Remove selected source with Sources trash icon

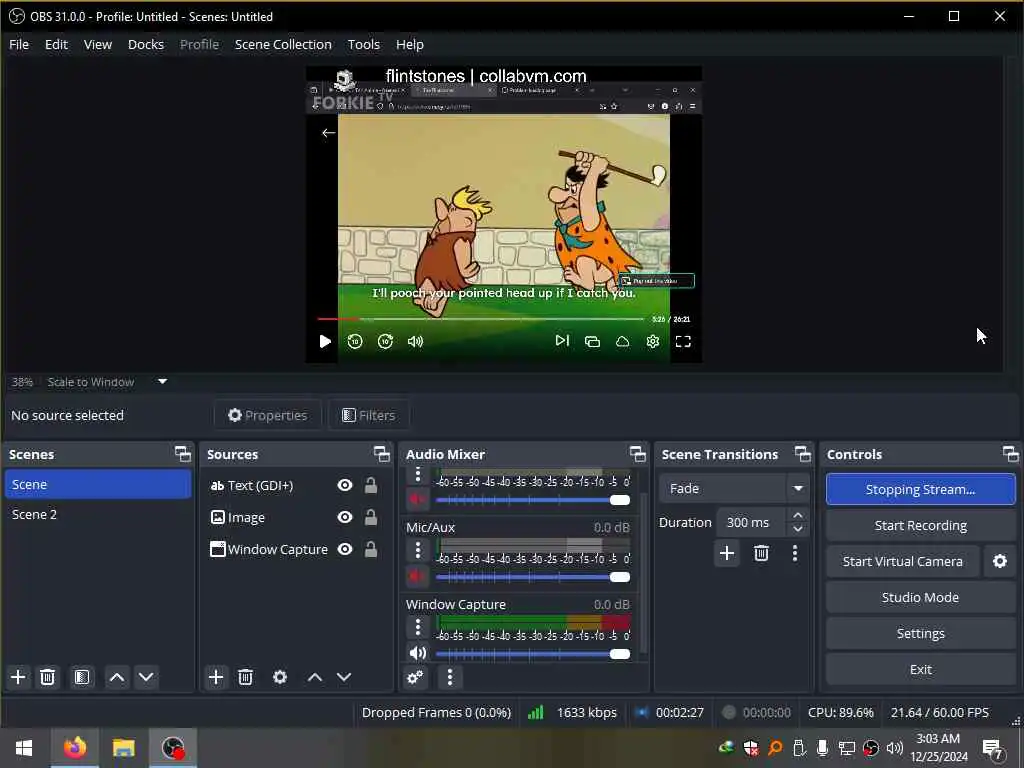(x=245, y=677)
